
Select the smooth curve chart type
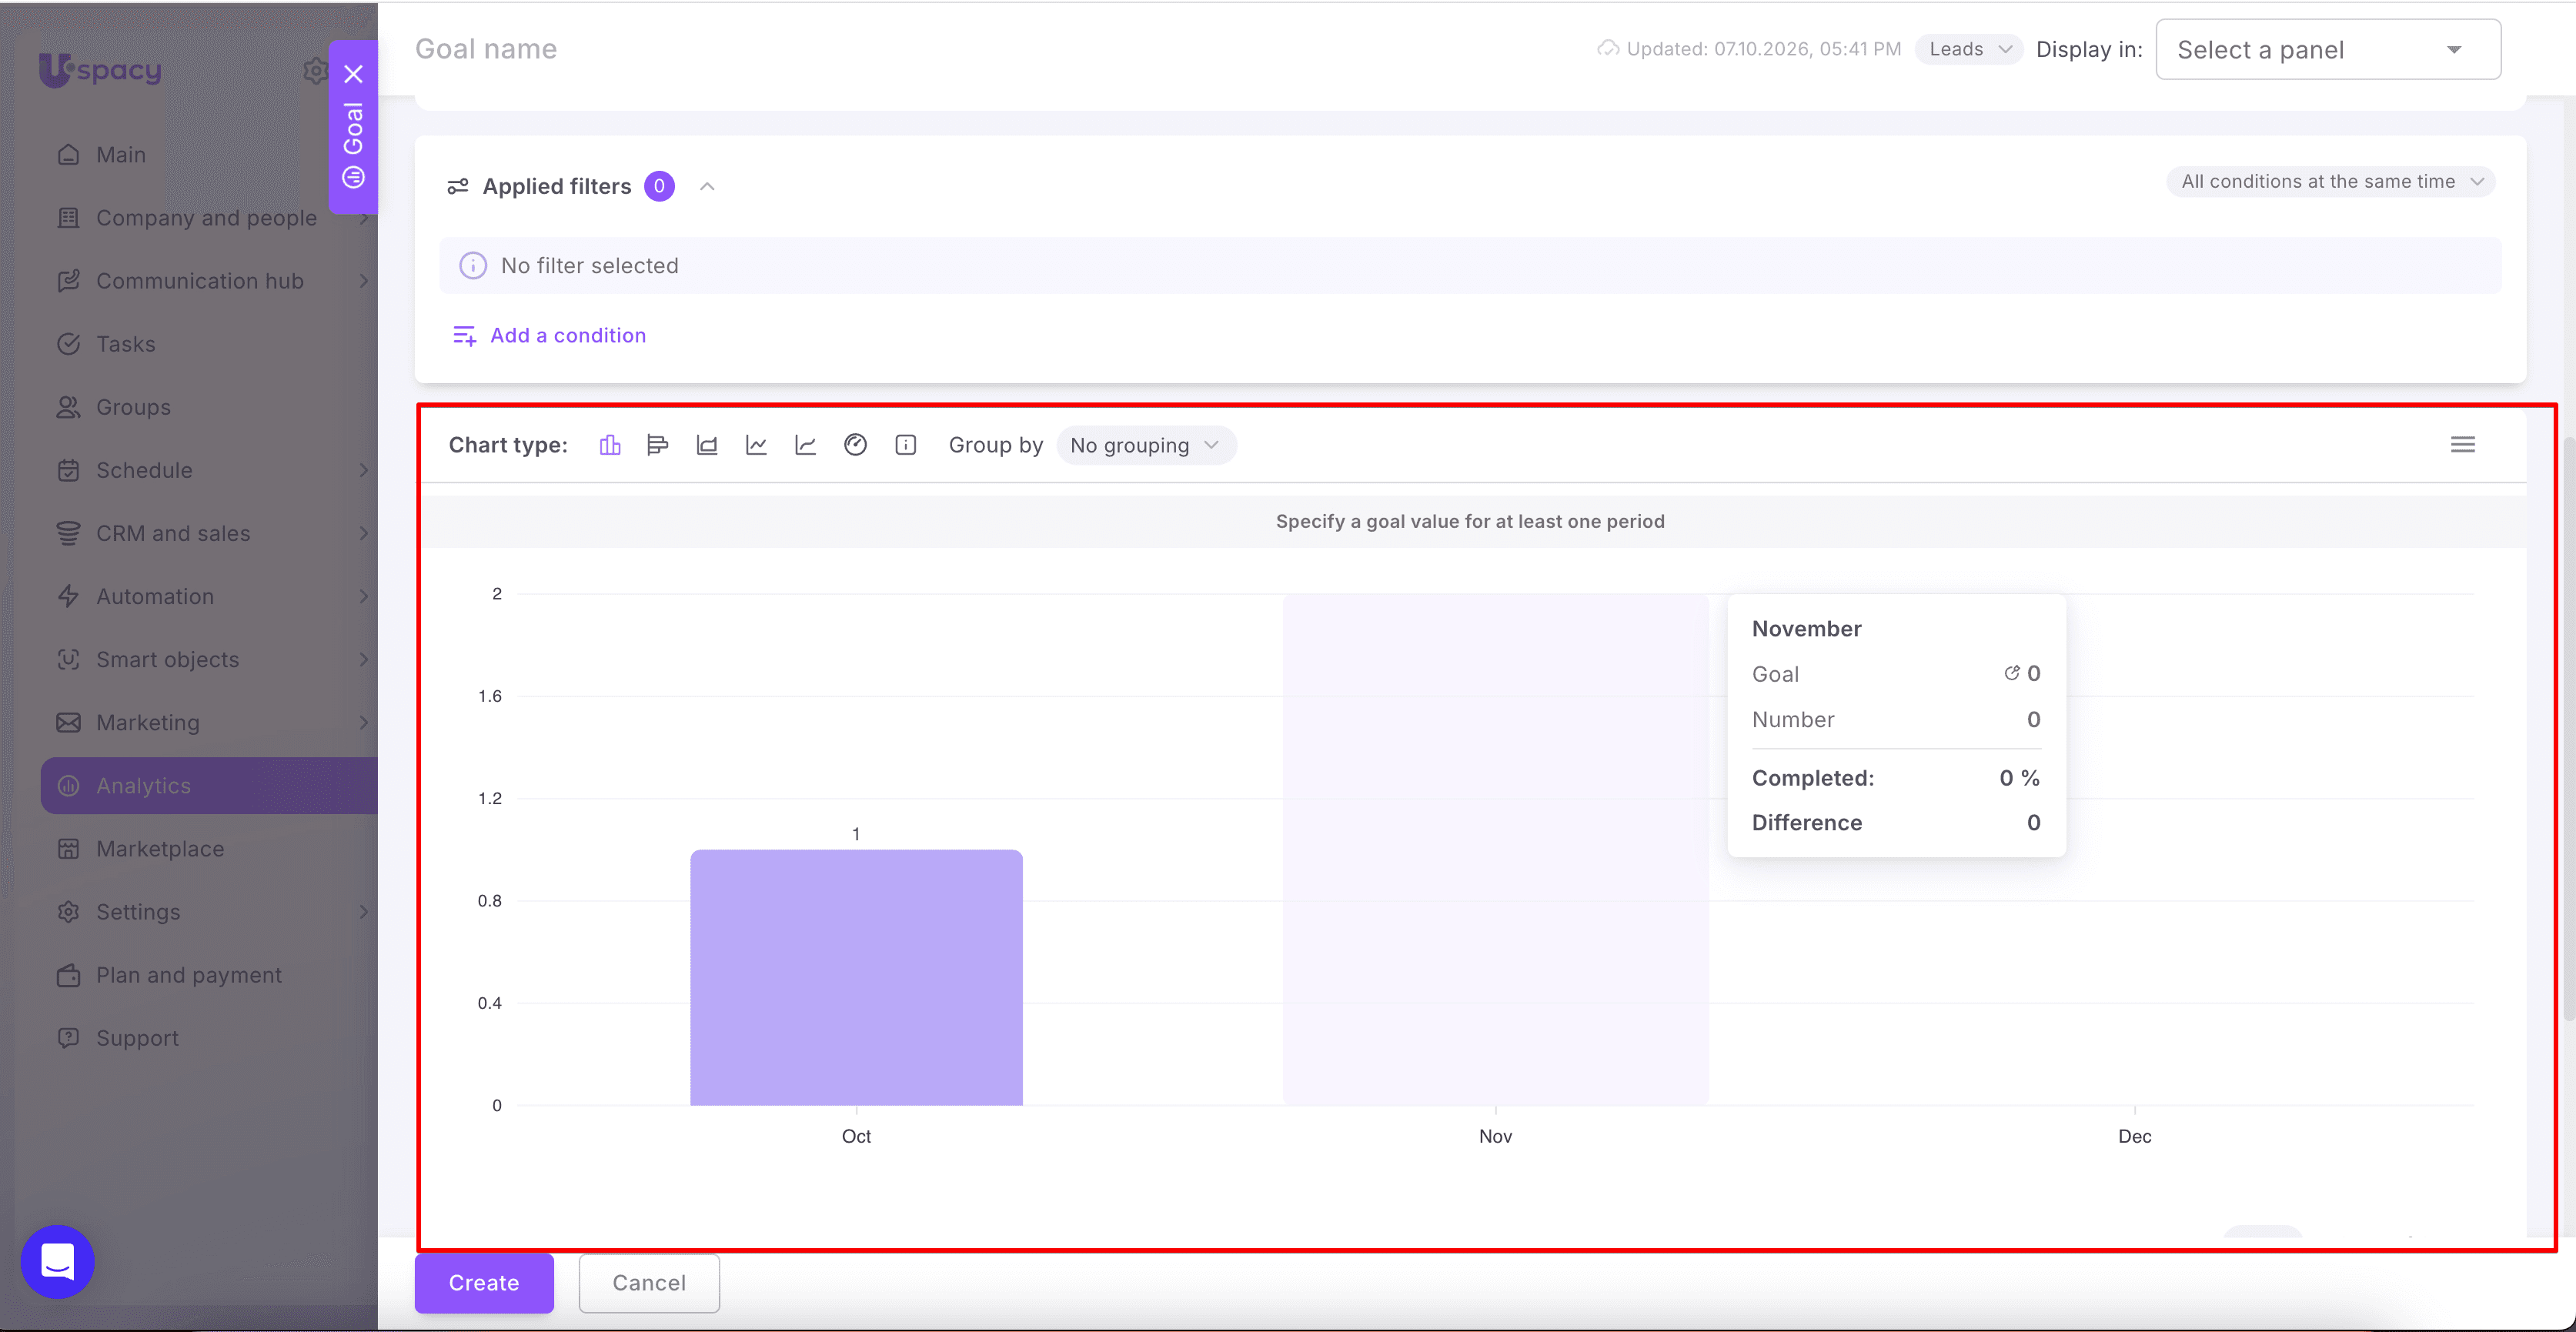tap(805, 445)
